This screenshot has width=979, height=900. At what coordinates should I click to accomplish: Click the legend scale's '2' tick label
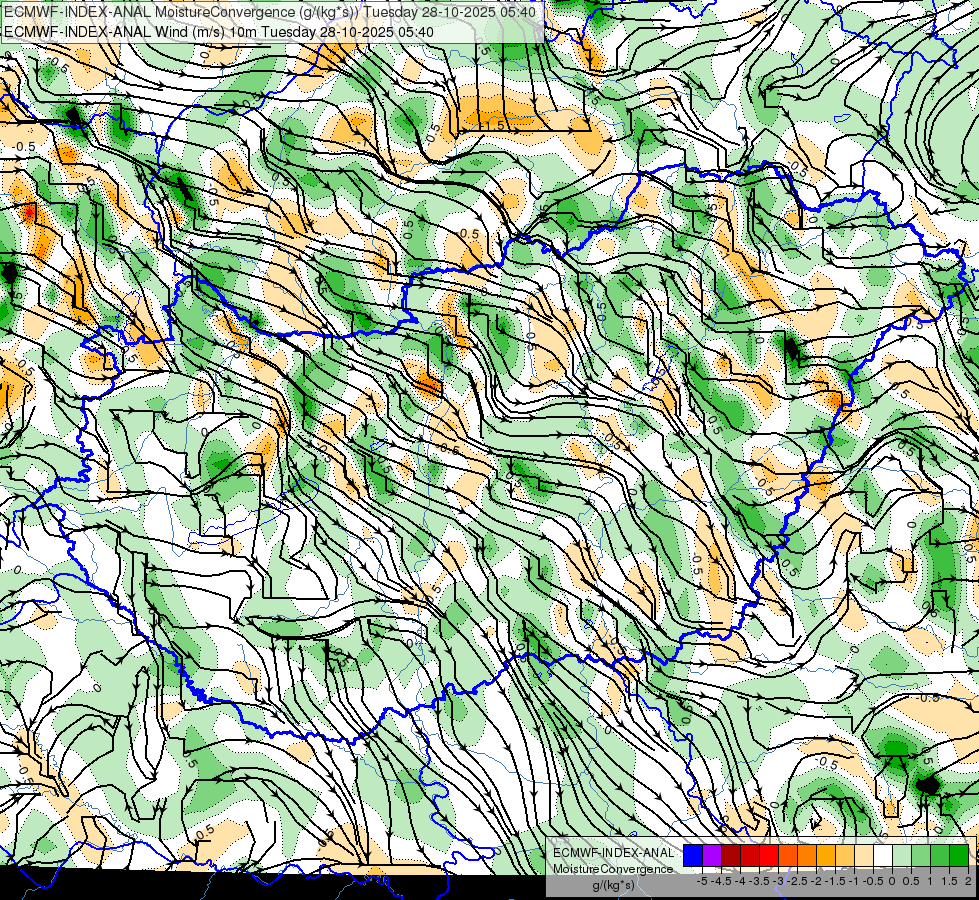click(968, 881)
